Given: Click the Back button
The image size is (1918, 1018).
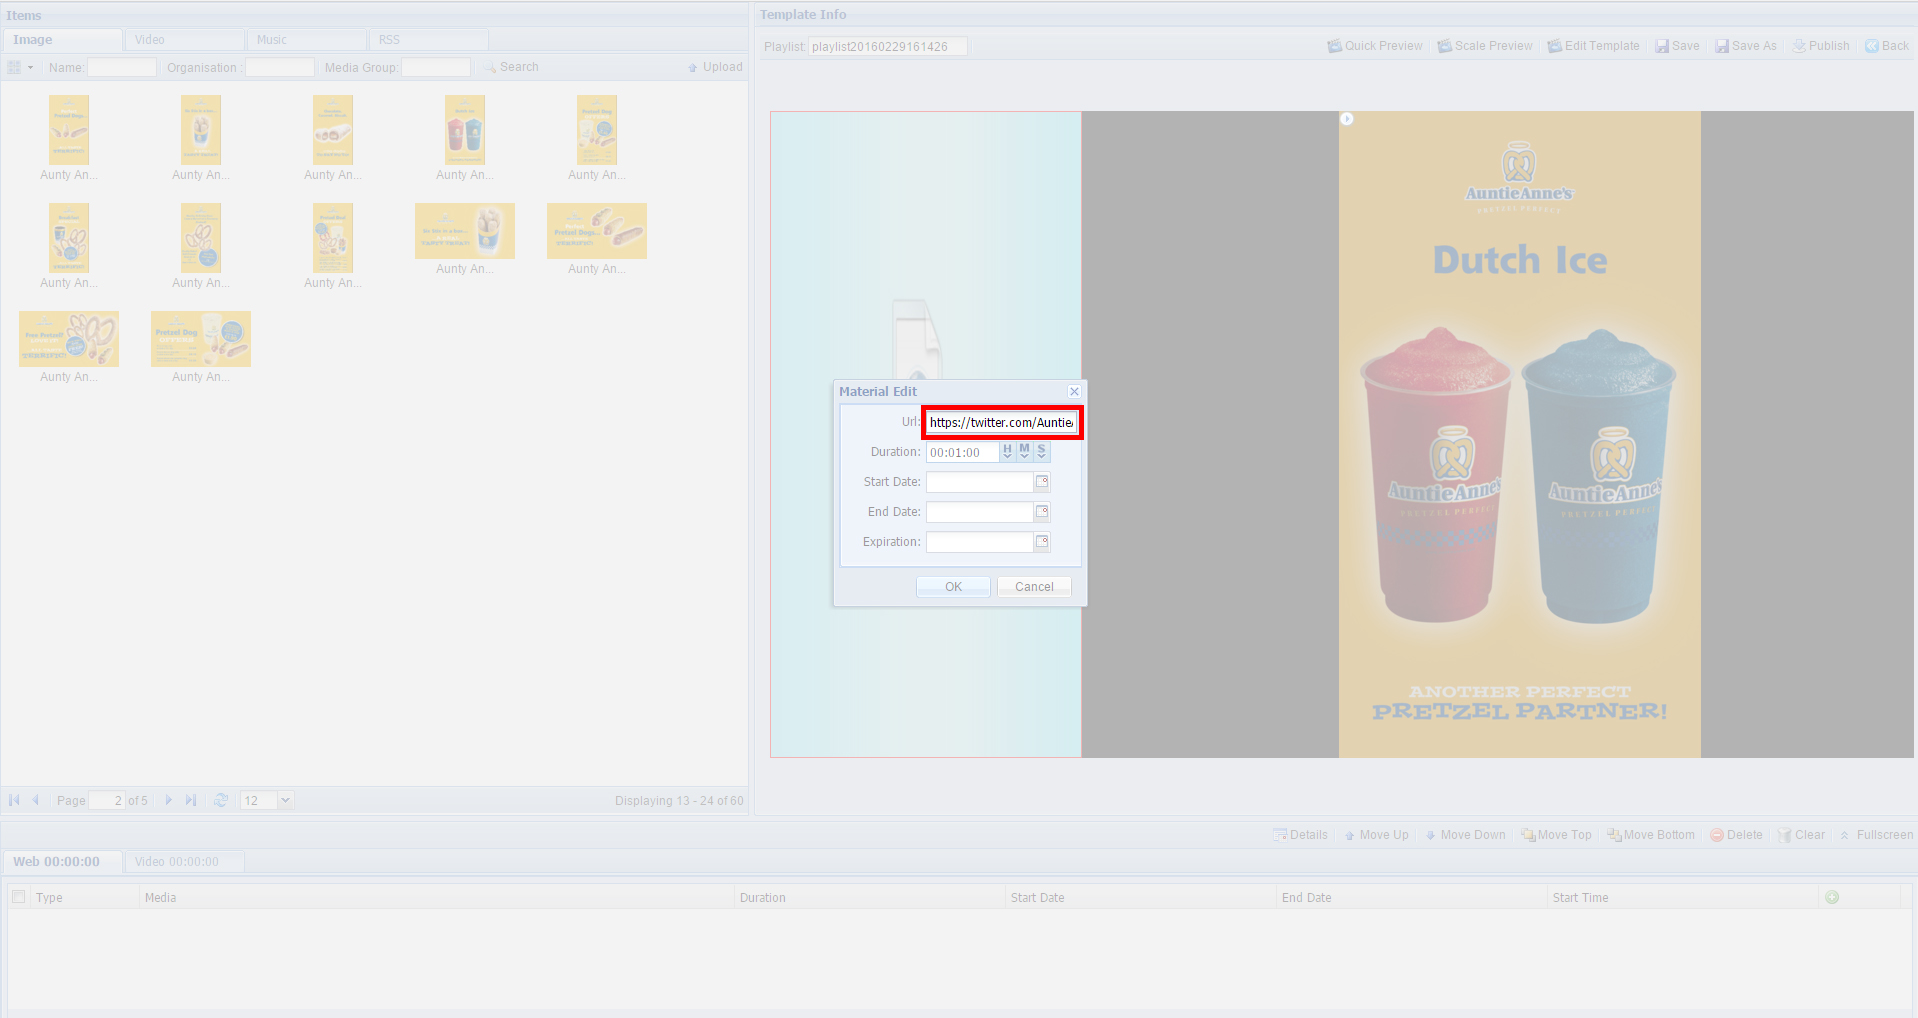Looking at the screenshot, I should (1887, 46).
